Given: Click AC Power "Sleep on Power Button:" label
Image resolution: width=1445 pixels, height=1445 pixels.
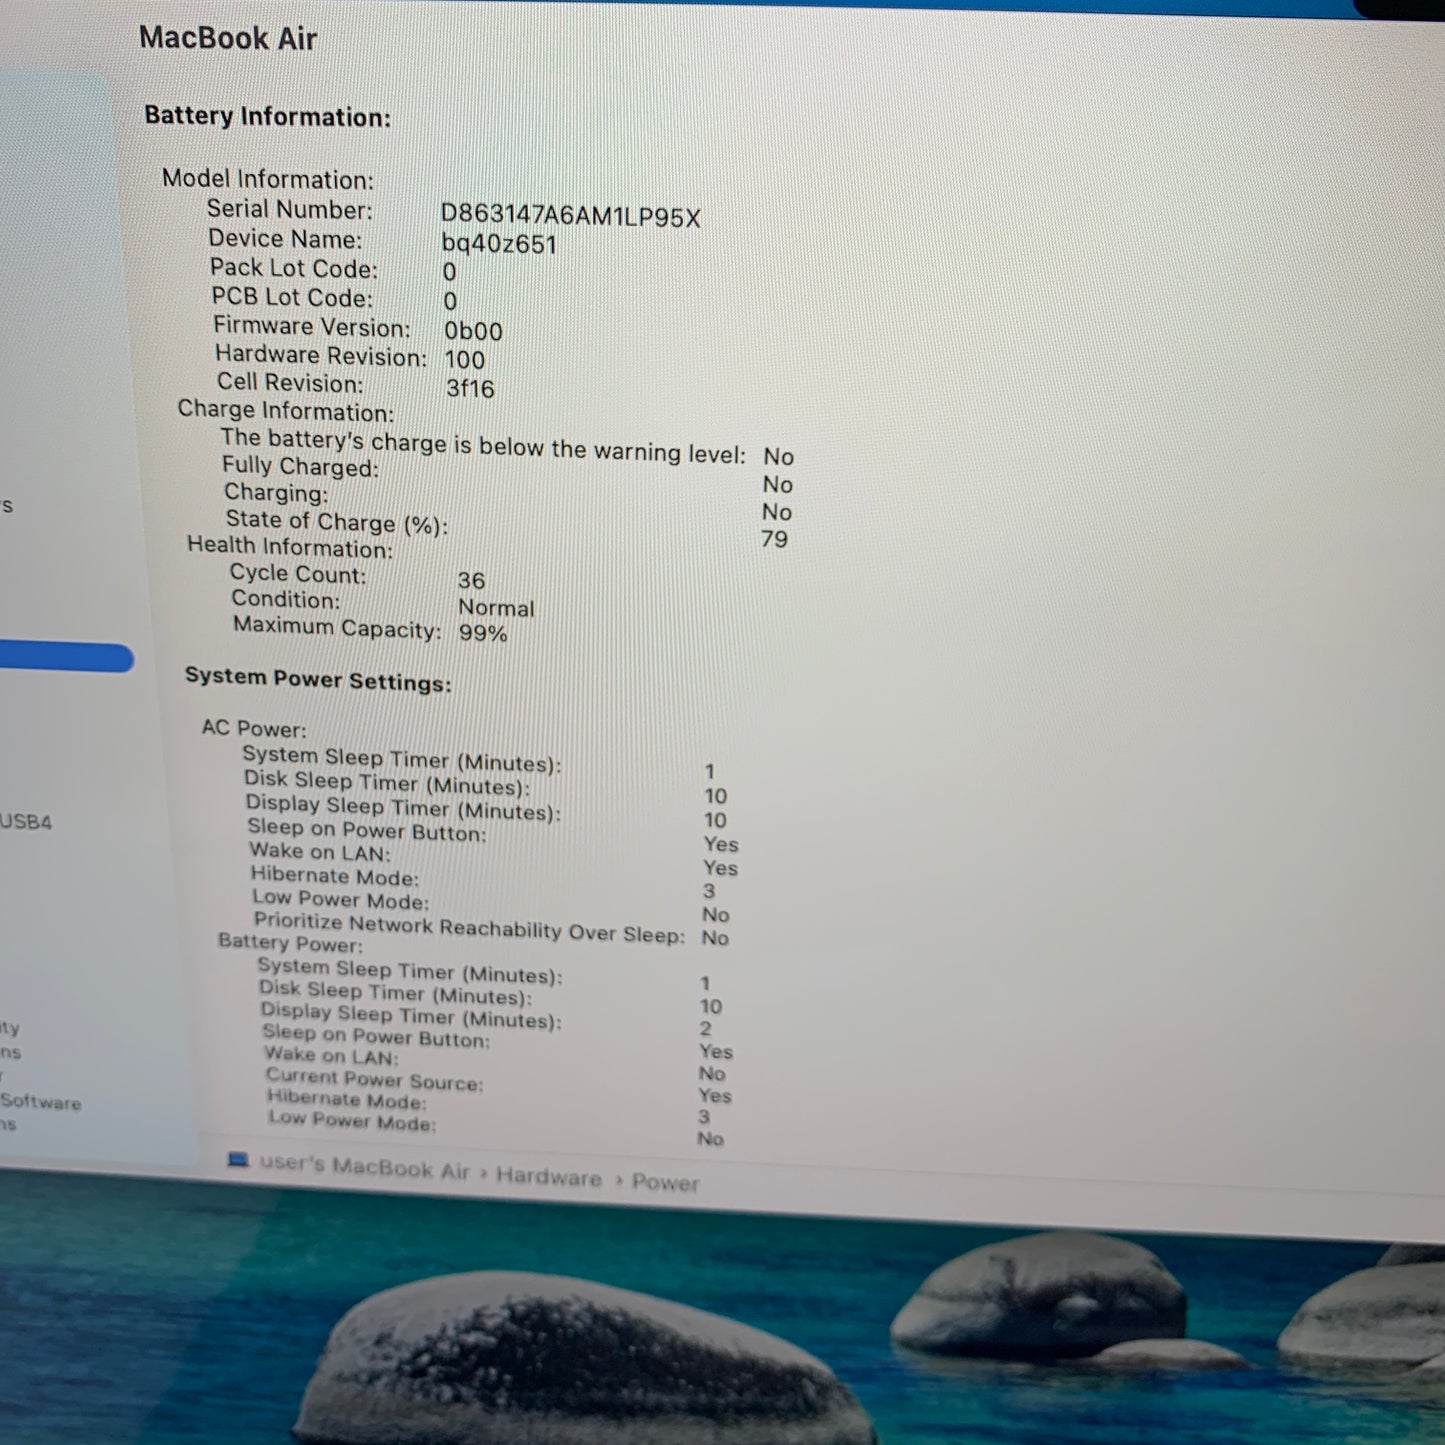Looking at the screenshot, I should pyautogui.click(x=367, y=830).
